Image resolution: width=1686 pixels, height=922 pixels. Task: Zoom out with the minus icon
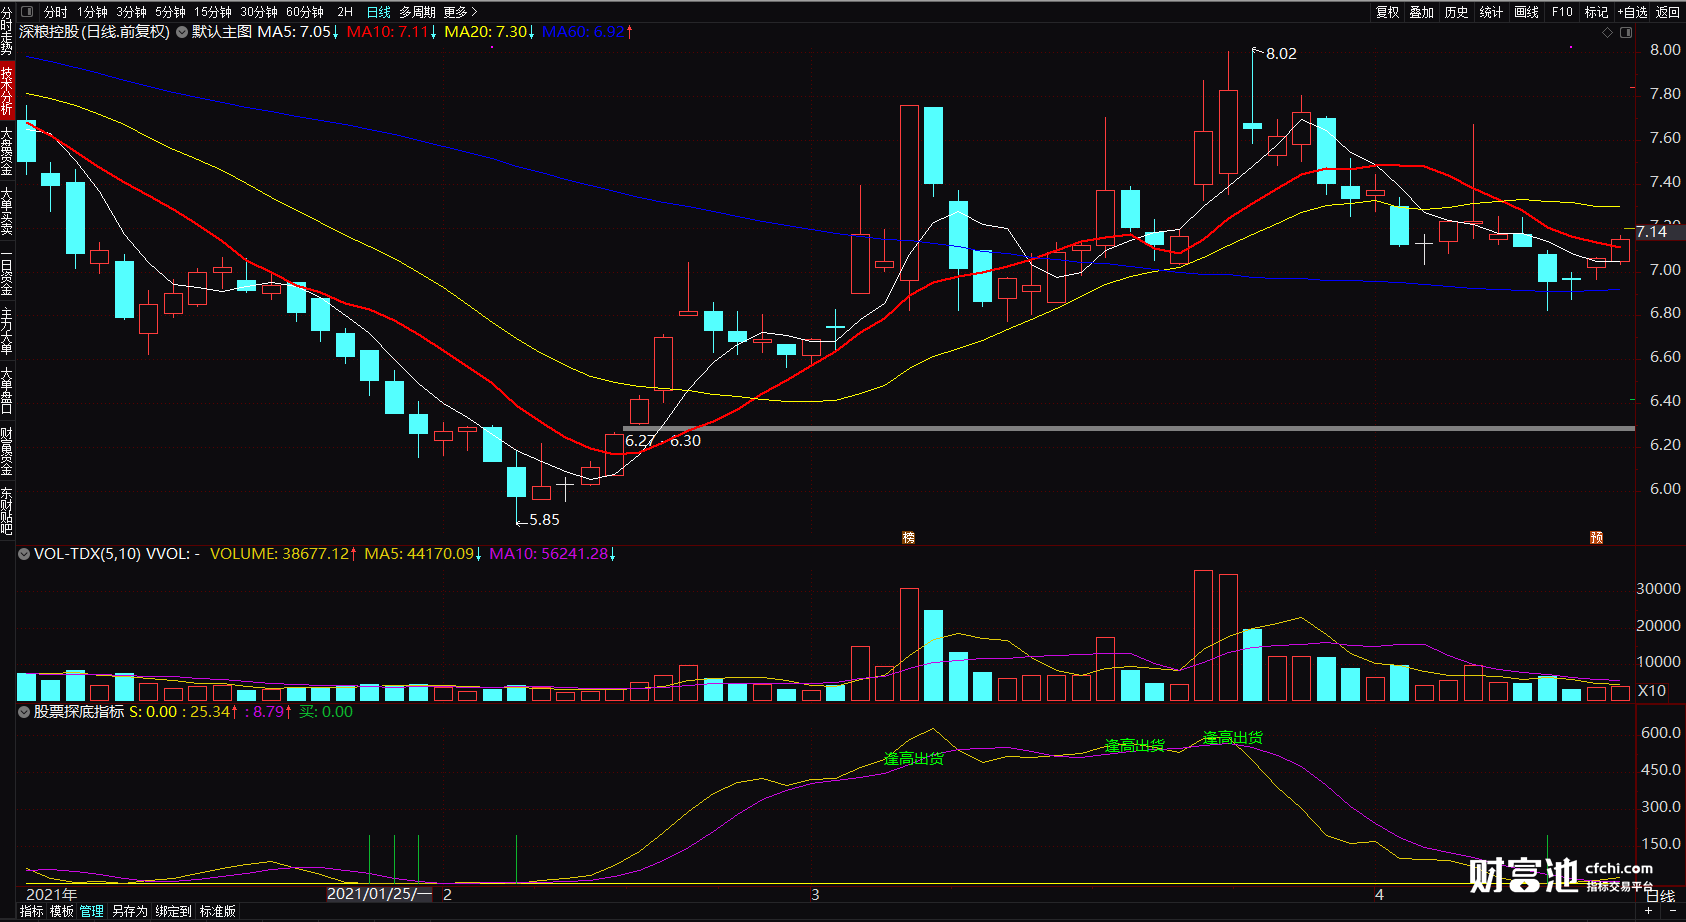(1673, 911)
